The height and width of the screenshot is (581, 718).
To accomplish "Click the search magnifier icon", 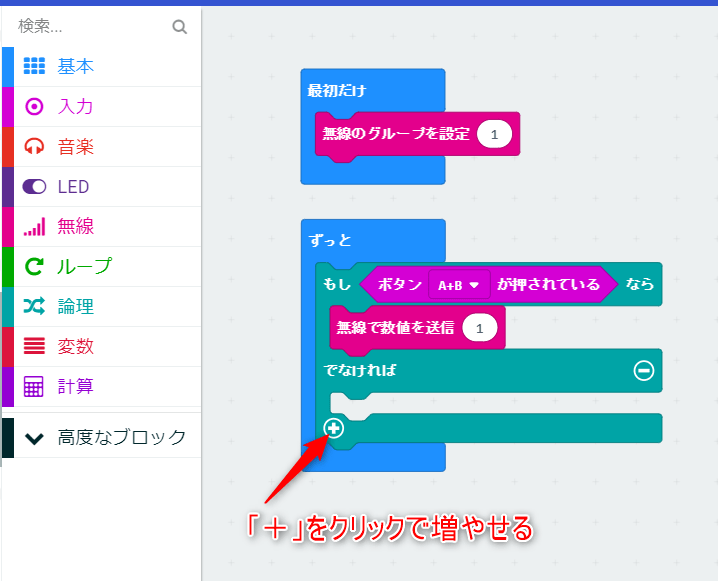I will click(180, 27).
